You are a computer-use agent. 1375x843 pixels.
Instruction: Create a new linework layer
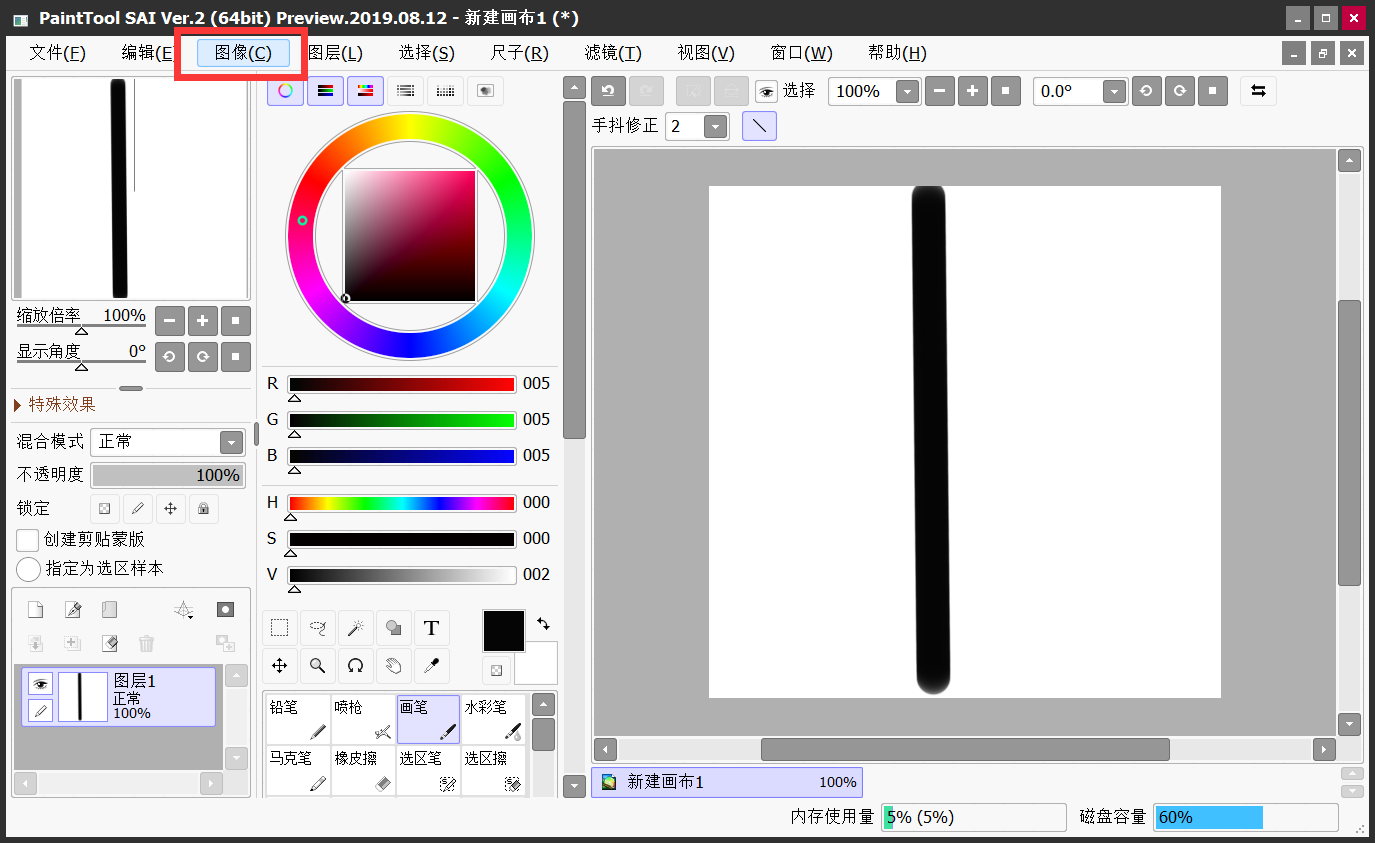point(73,610)
